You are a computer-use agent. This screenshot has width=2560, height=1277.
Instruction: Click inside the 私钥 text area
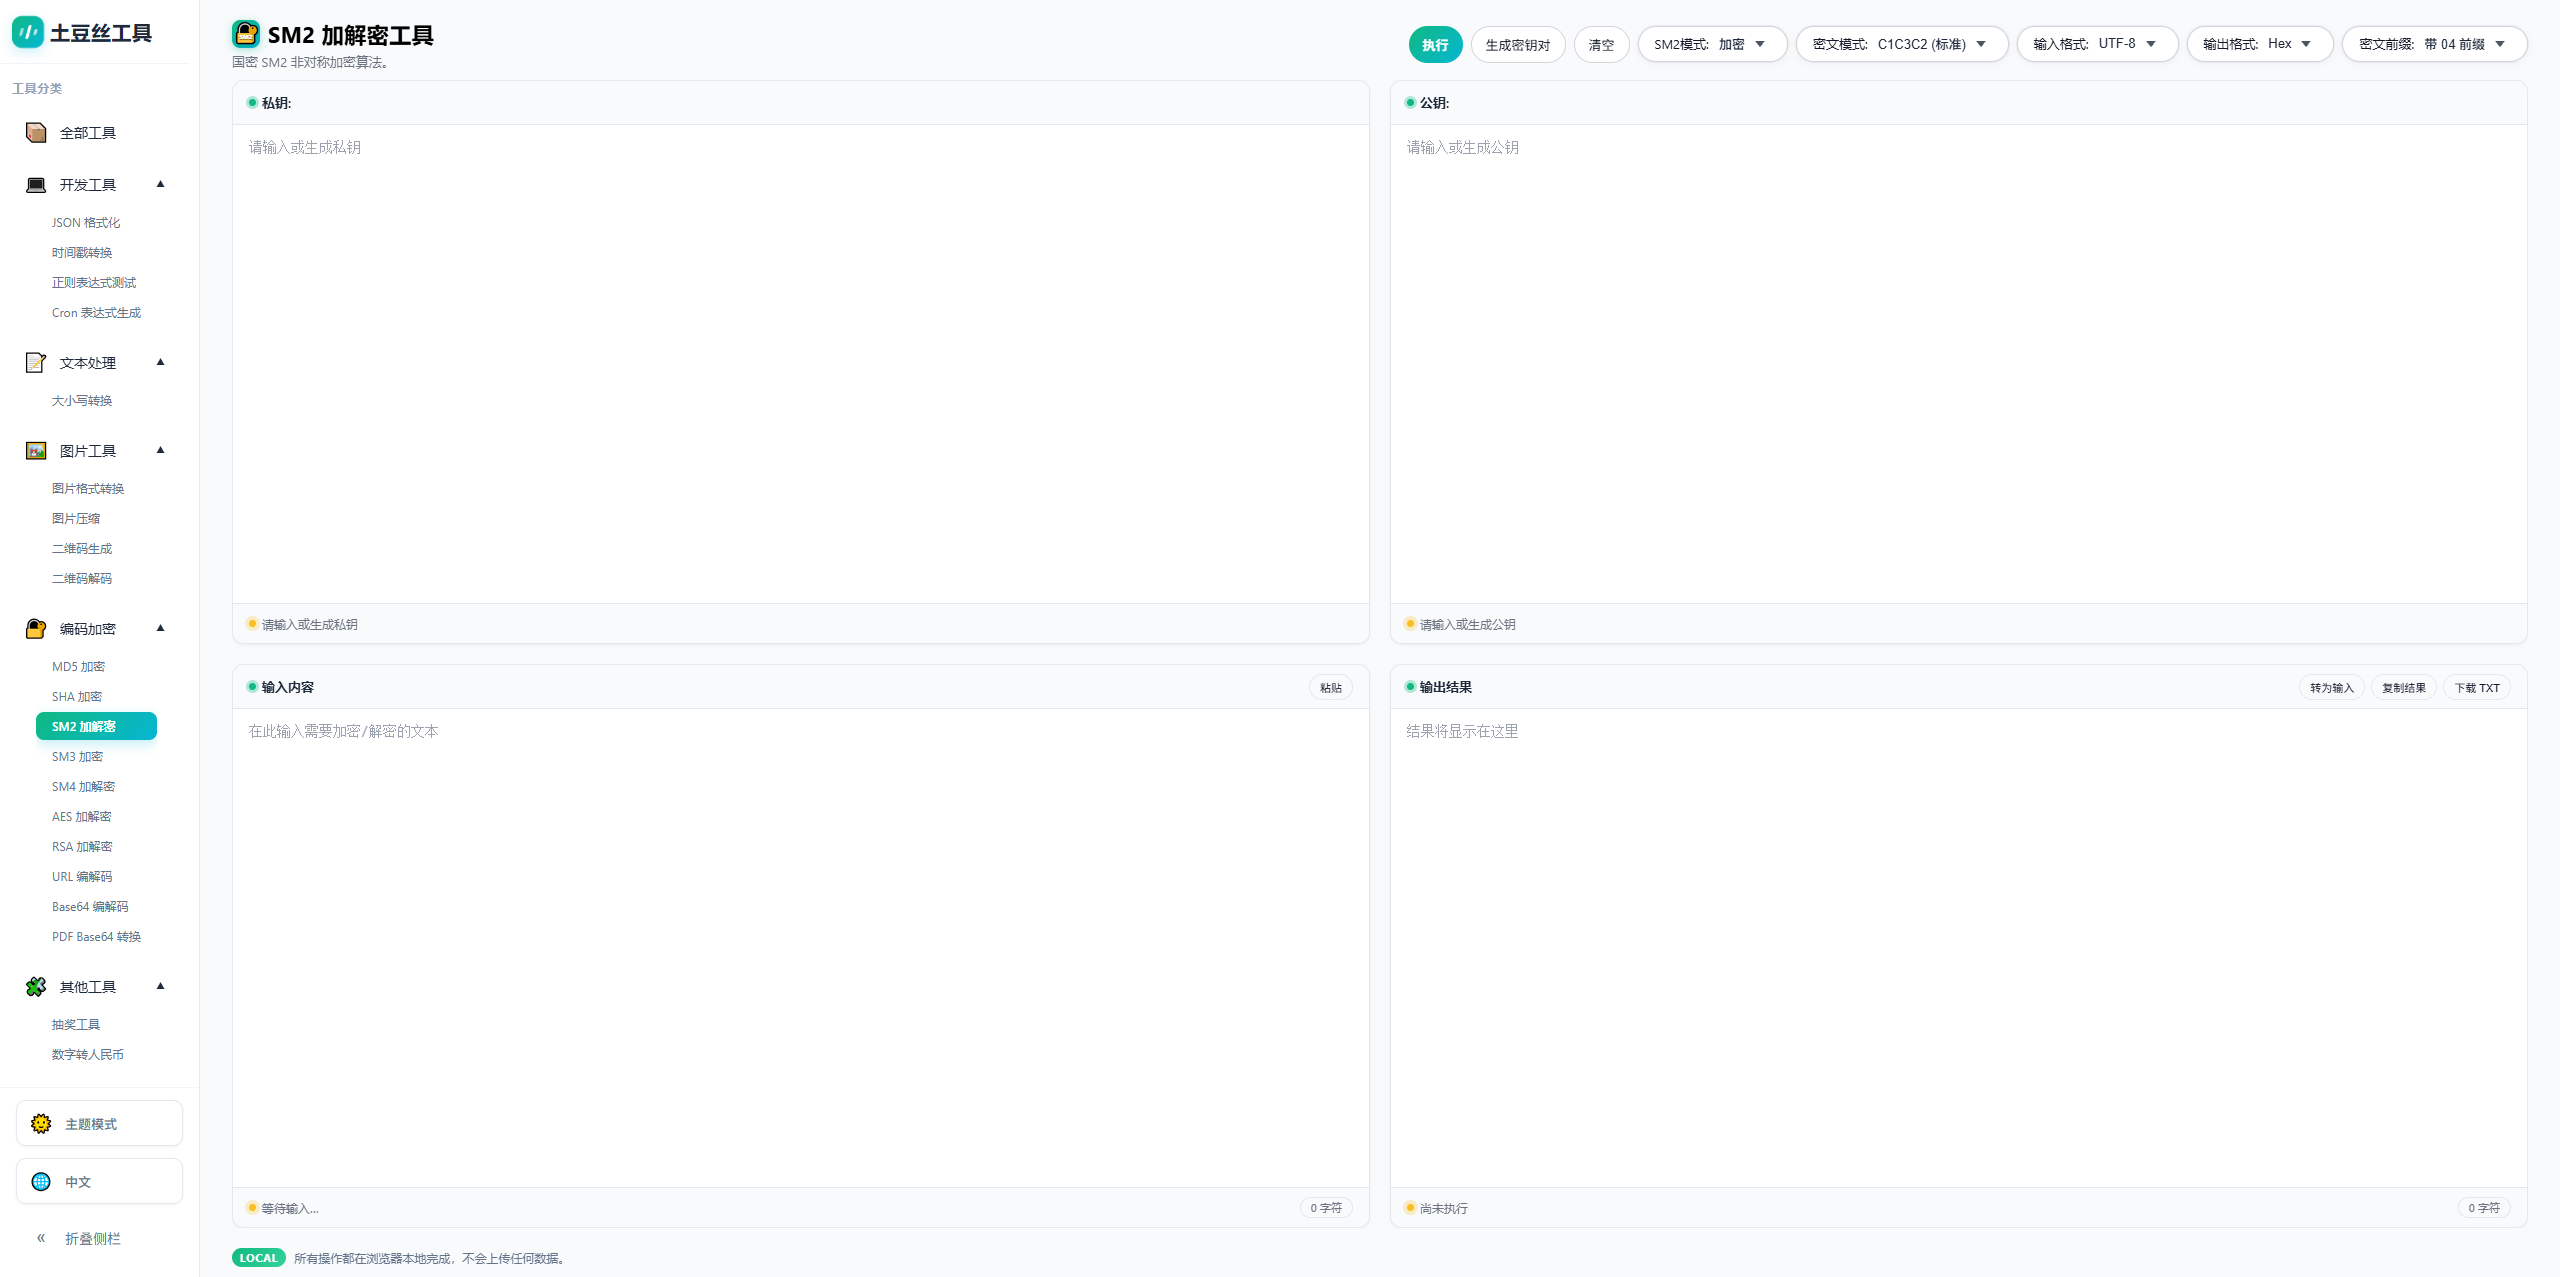[800, 360]
